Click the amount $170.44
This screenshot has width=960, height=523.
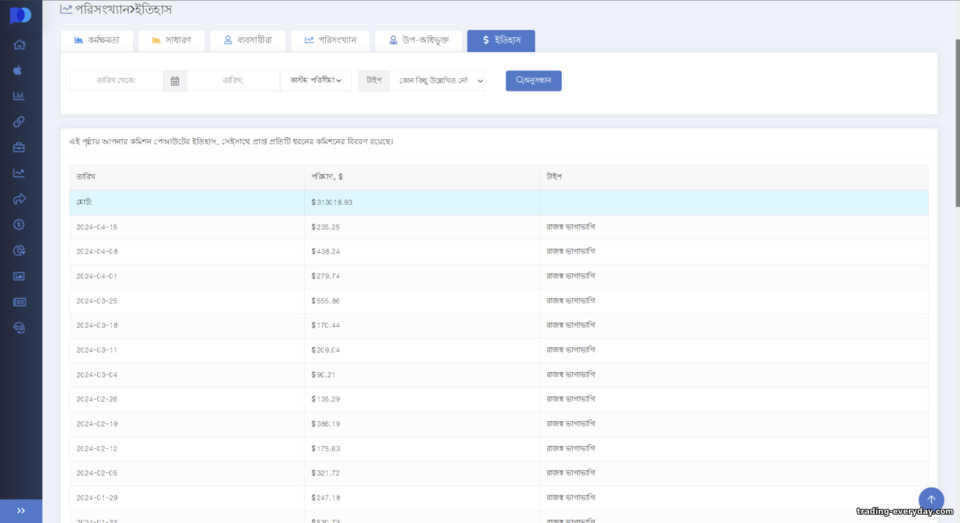(326, 325)
